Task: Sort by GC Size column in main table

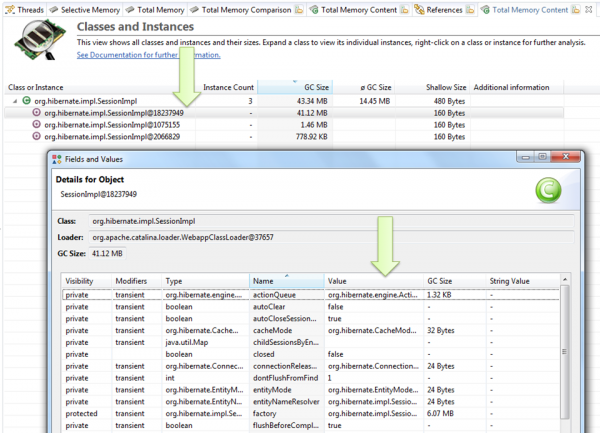Action: pos(295,87)
